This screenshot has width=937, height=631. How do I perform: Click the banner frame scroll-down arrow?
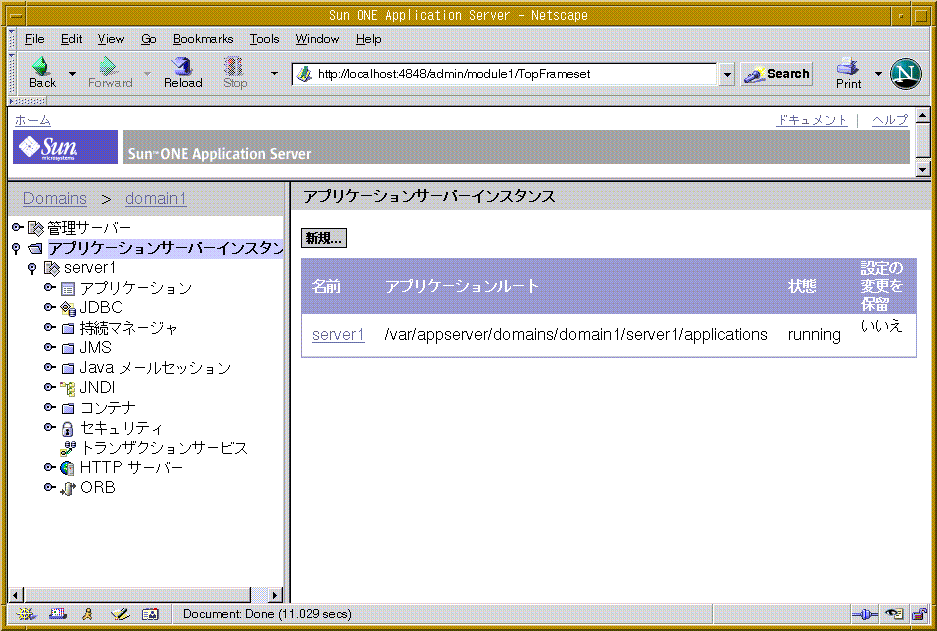pos(923,170)
